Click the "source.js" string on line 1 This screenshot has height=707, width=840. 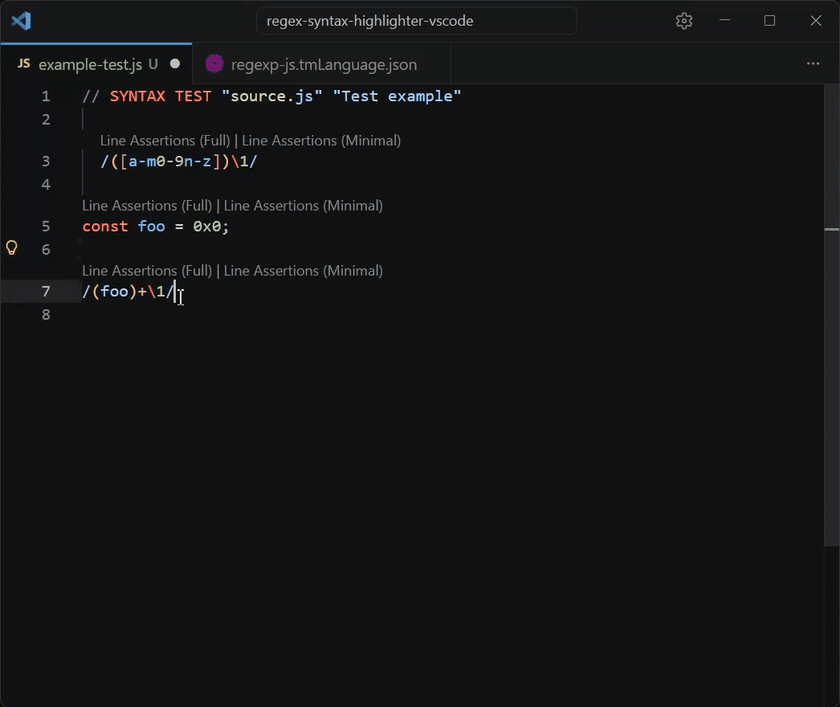[x=272, y=96]
